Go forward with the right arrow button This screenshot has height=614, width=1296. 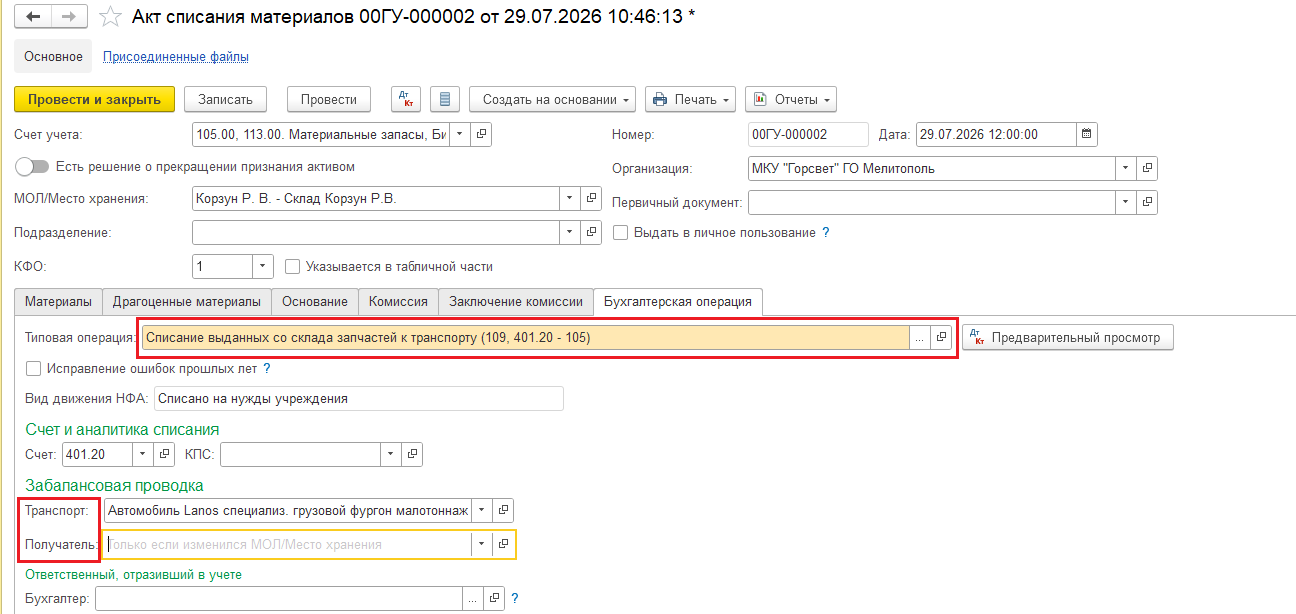68,18
